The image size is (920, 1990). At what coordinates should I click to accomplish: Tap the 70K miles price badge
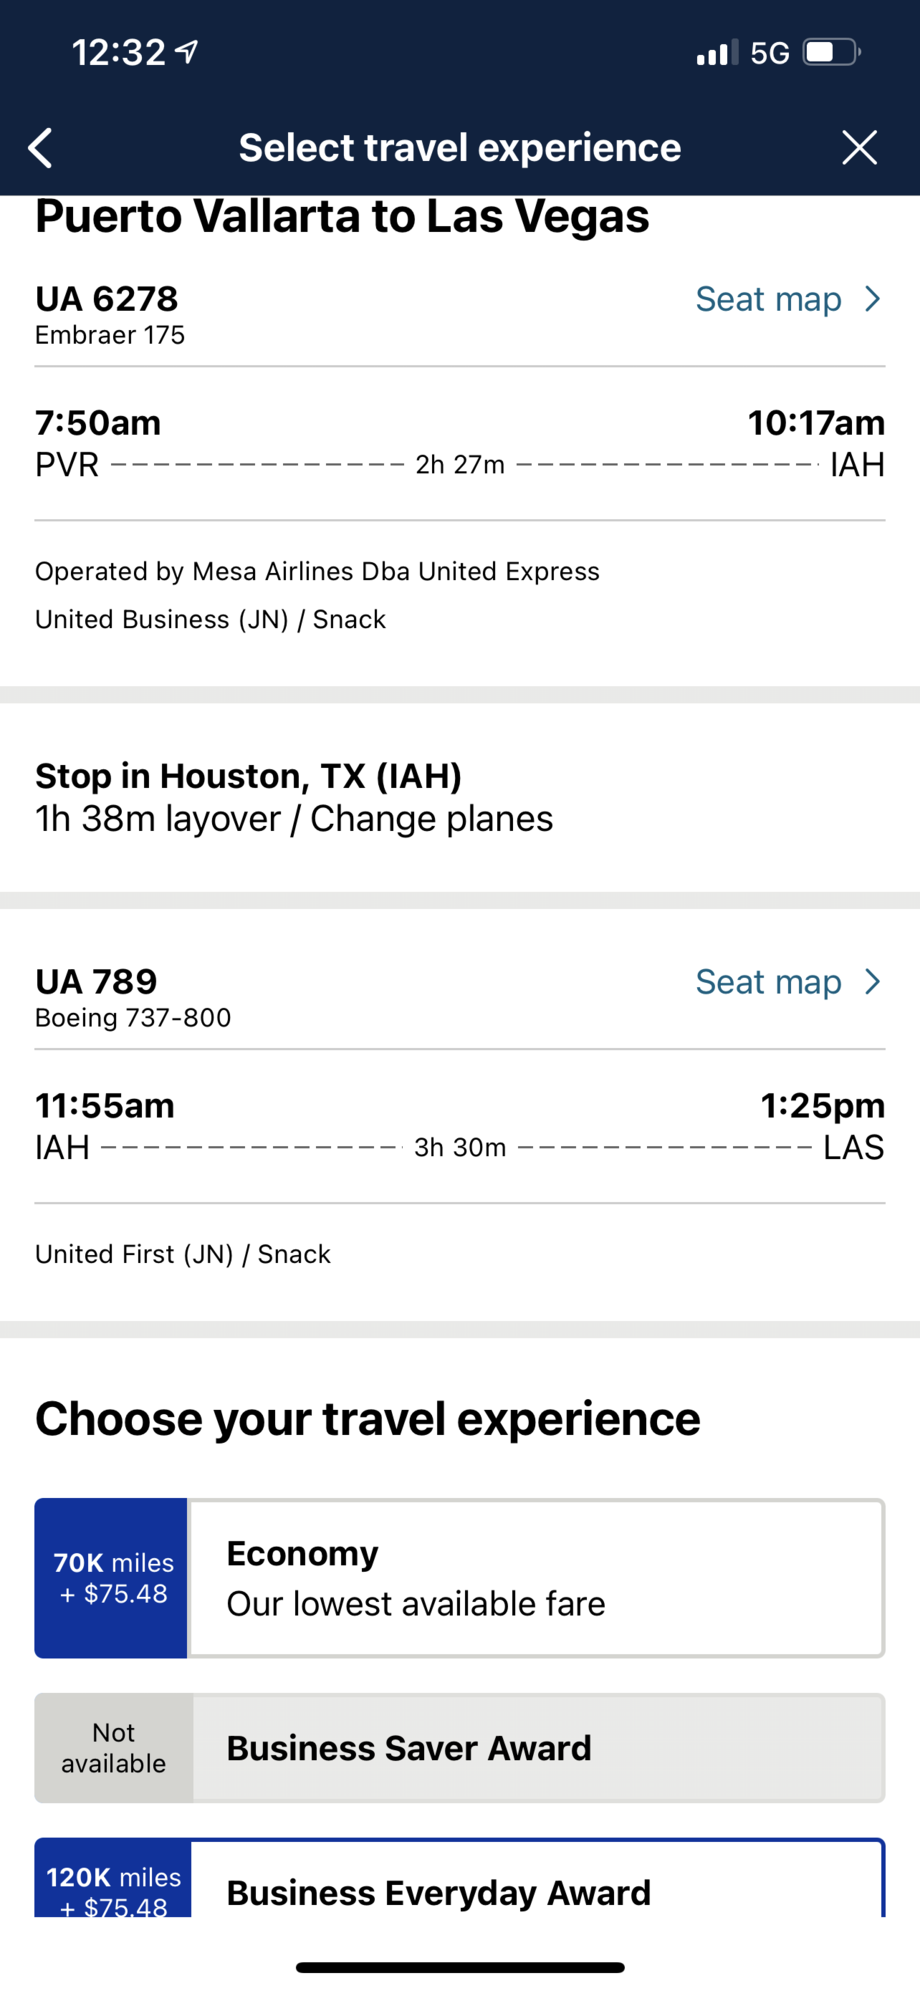click(x=112, y=1578)
